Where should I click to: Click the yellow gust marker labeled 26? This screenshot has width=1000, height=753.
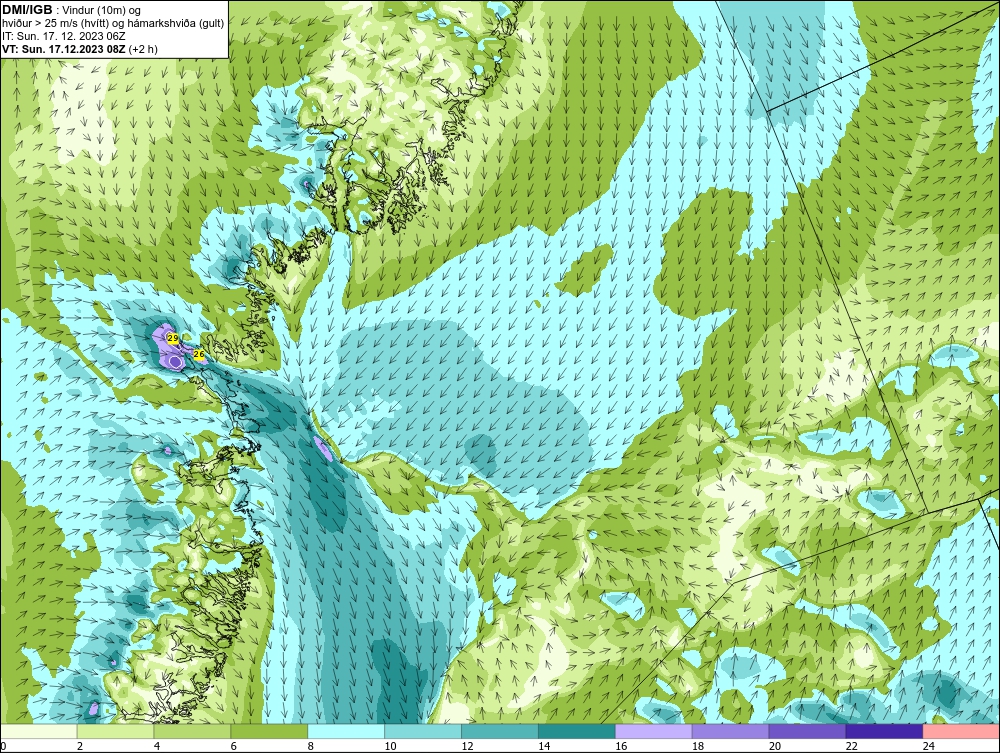pyautogui.click(x=199, y=355)
